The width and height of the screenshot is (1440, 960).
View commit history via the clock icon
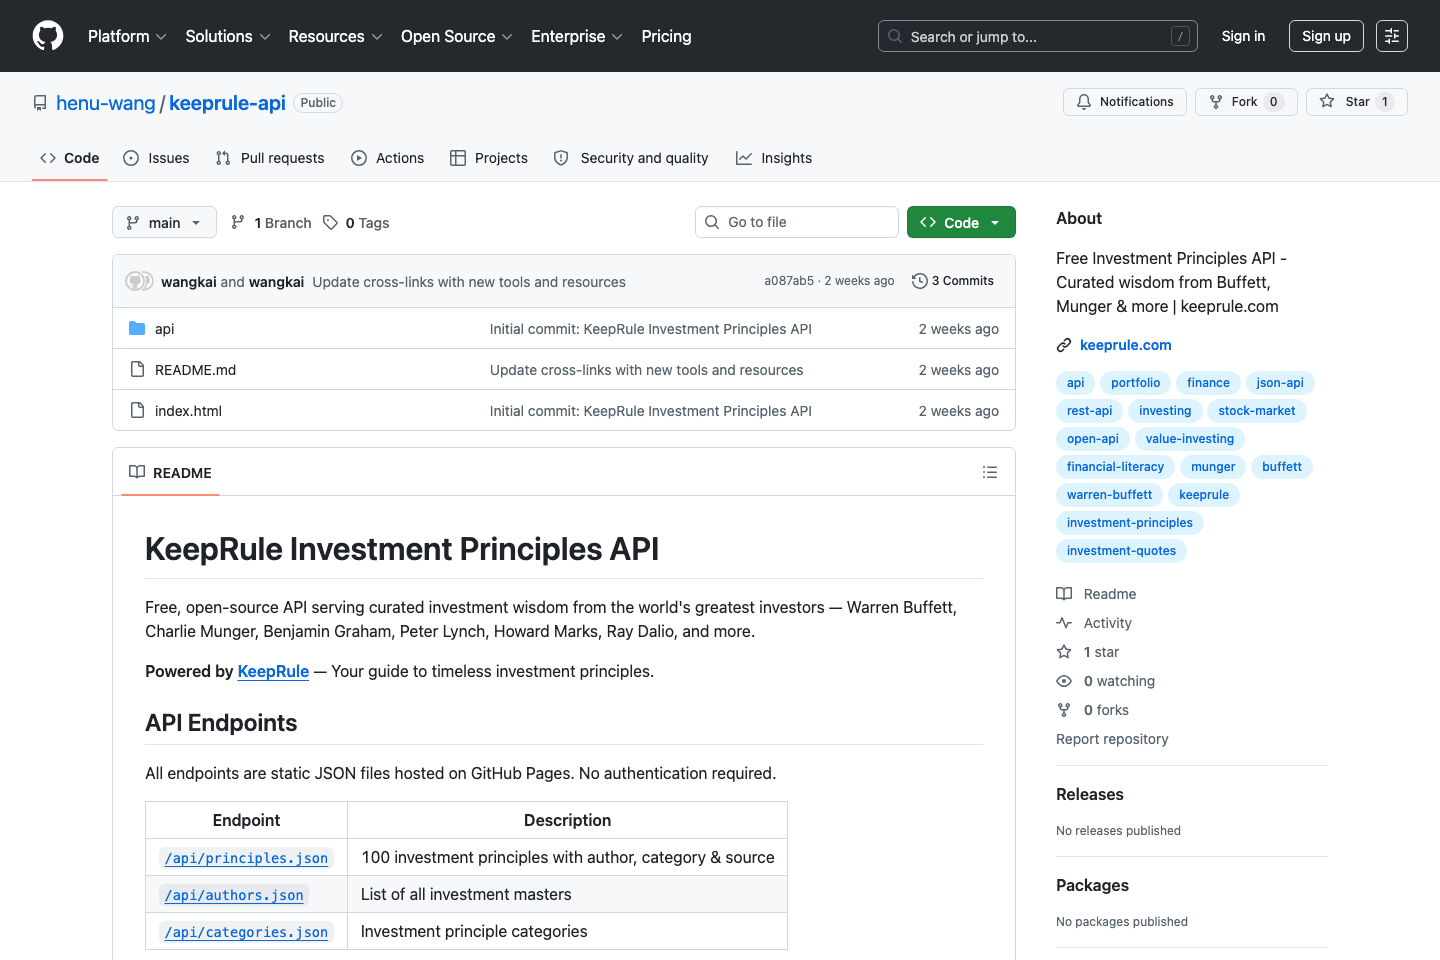919,281
